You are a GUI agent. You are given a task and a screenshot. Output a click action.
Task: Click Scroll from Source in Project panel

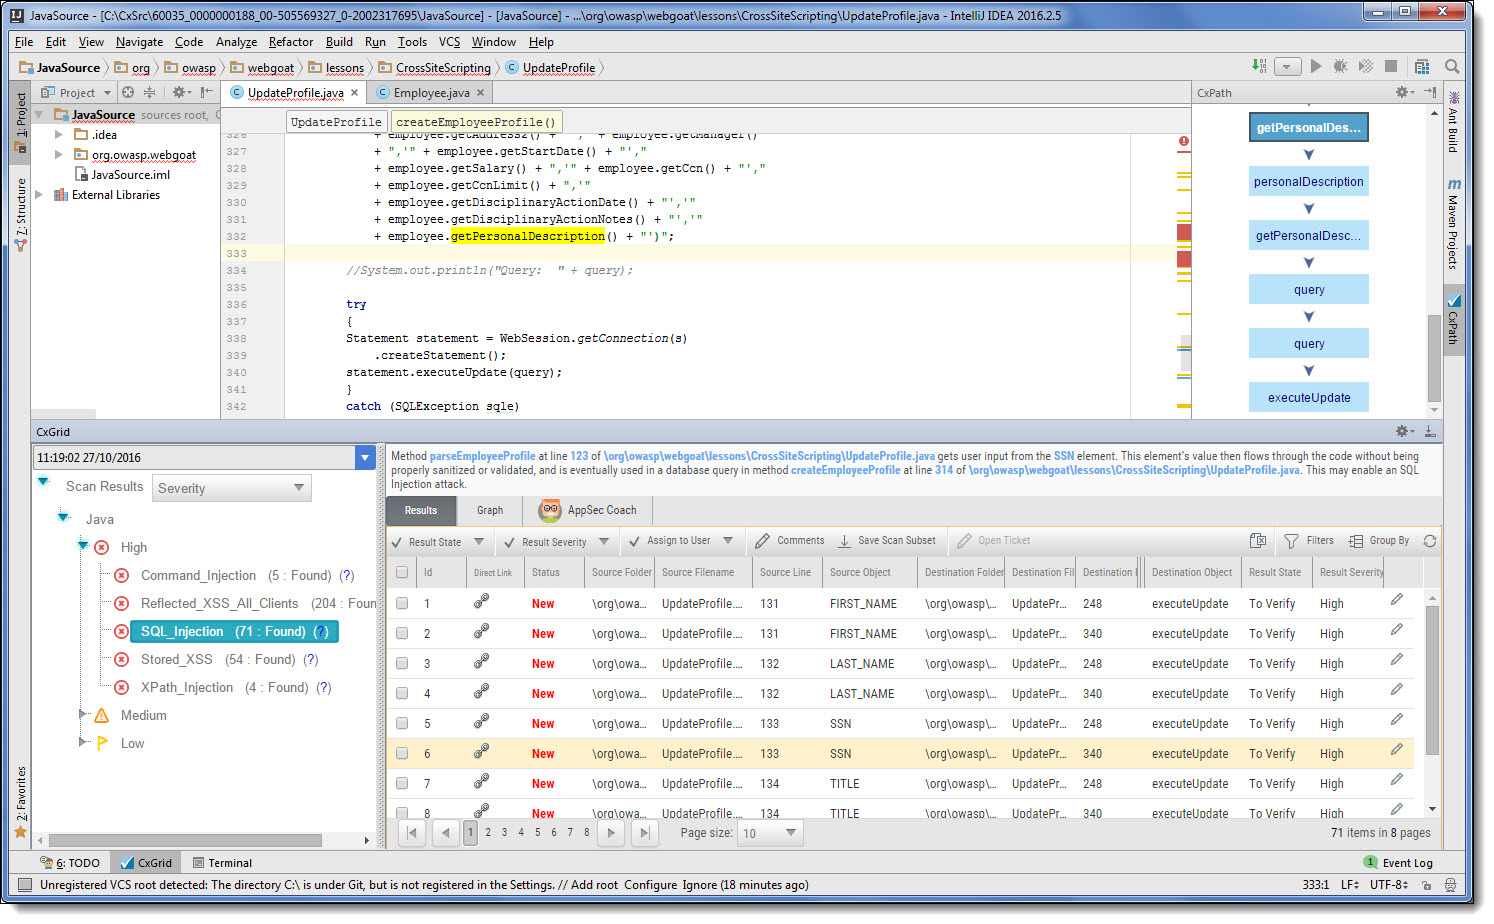point(128,92)
